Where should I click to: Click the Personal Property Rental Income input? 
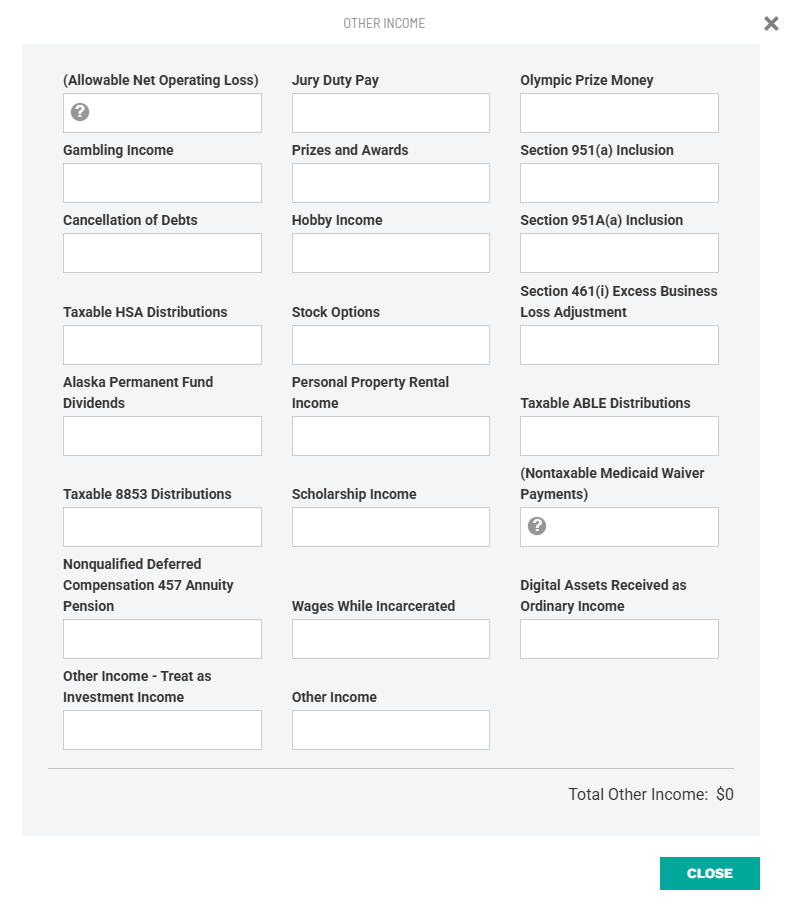click(x=391, y=436)
